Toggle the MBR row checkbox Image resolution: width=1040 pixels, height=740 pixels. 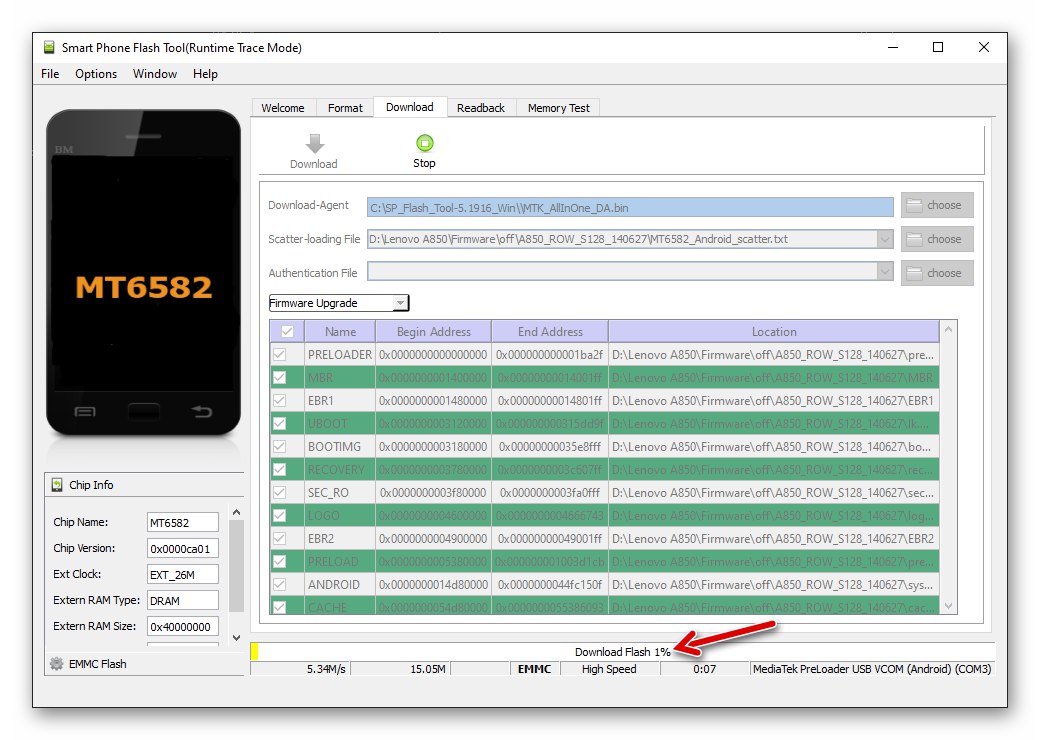coord(279,377)
